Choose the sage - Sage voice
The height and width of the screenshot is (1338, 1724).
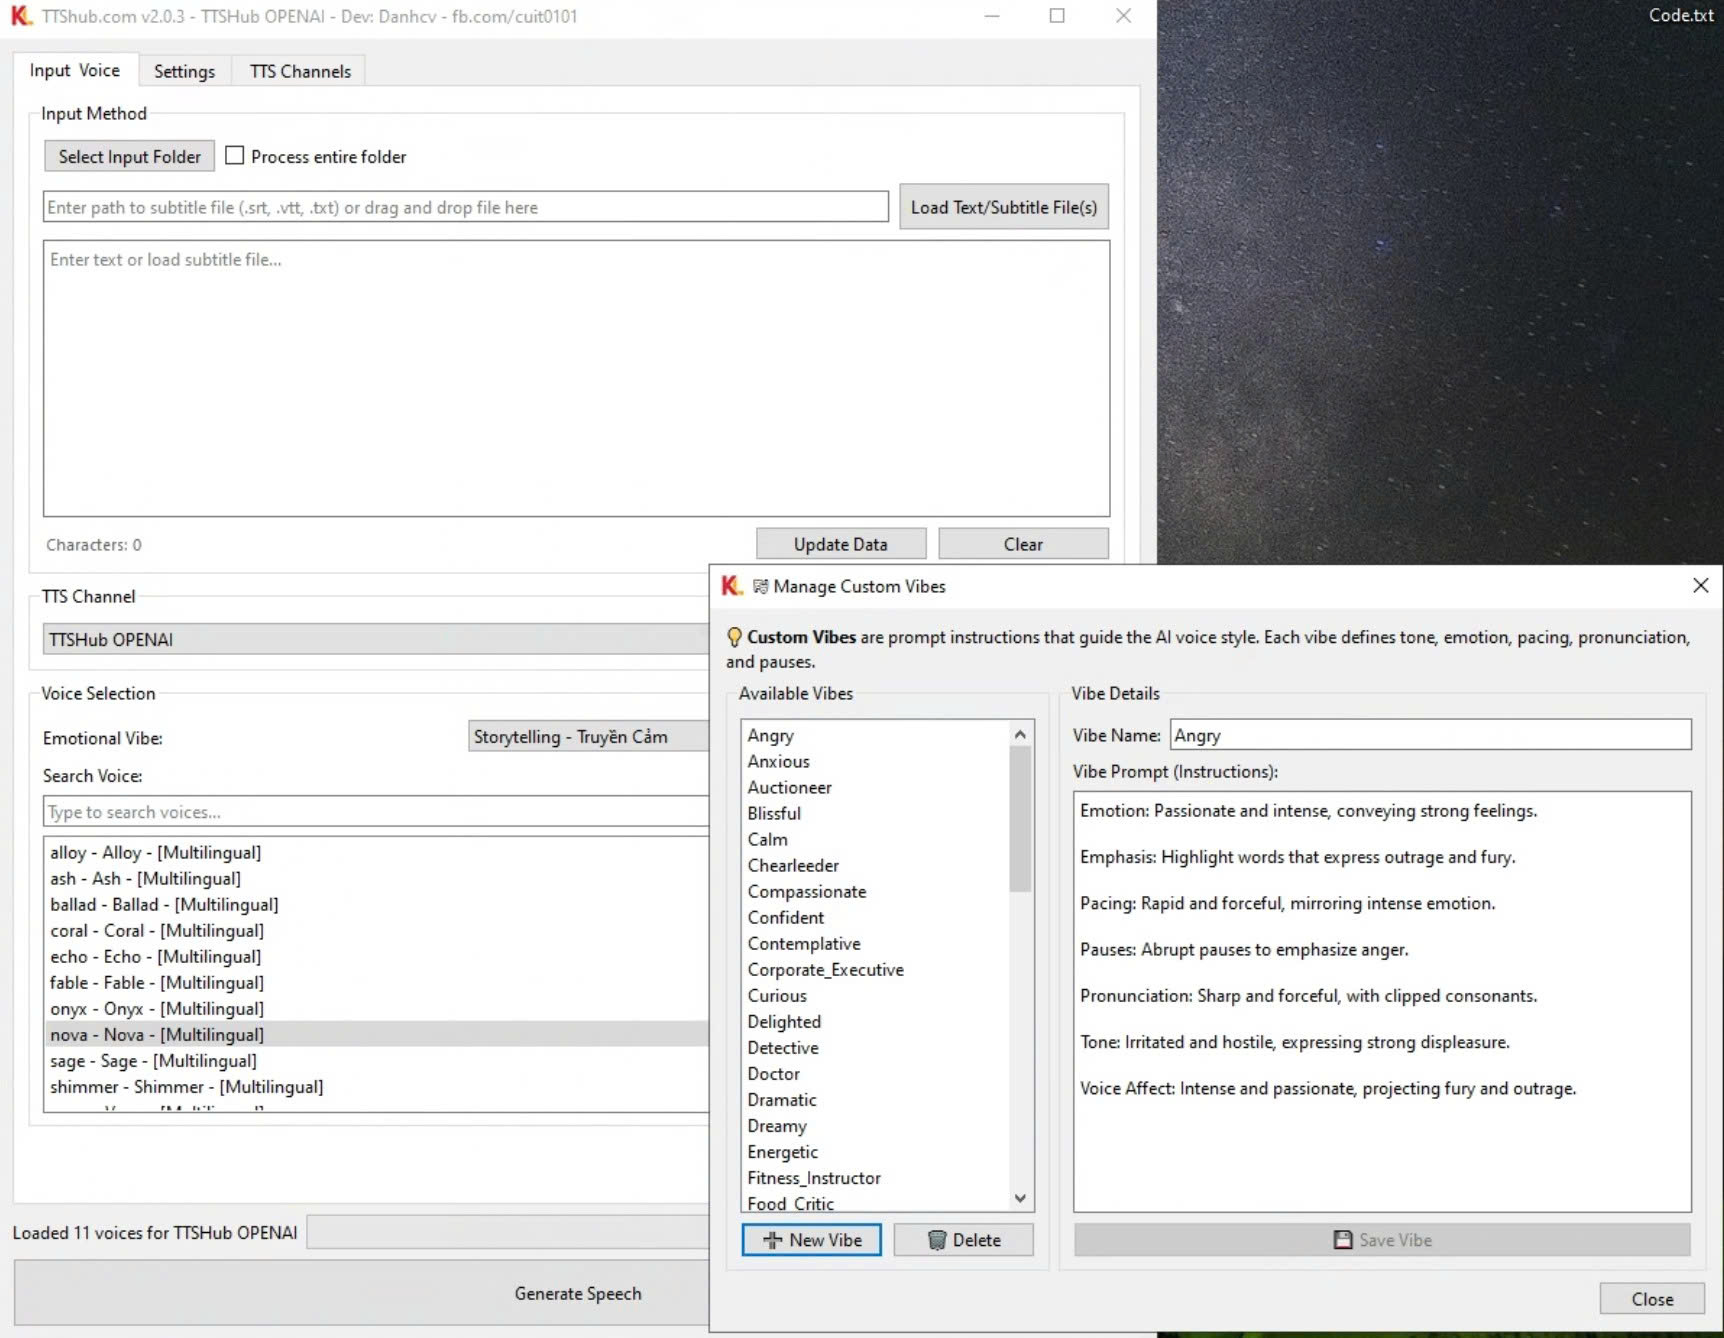[x=378, y=1060]
